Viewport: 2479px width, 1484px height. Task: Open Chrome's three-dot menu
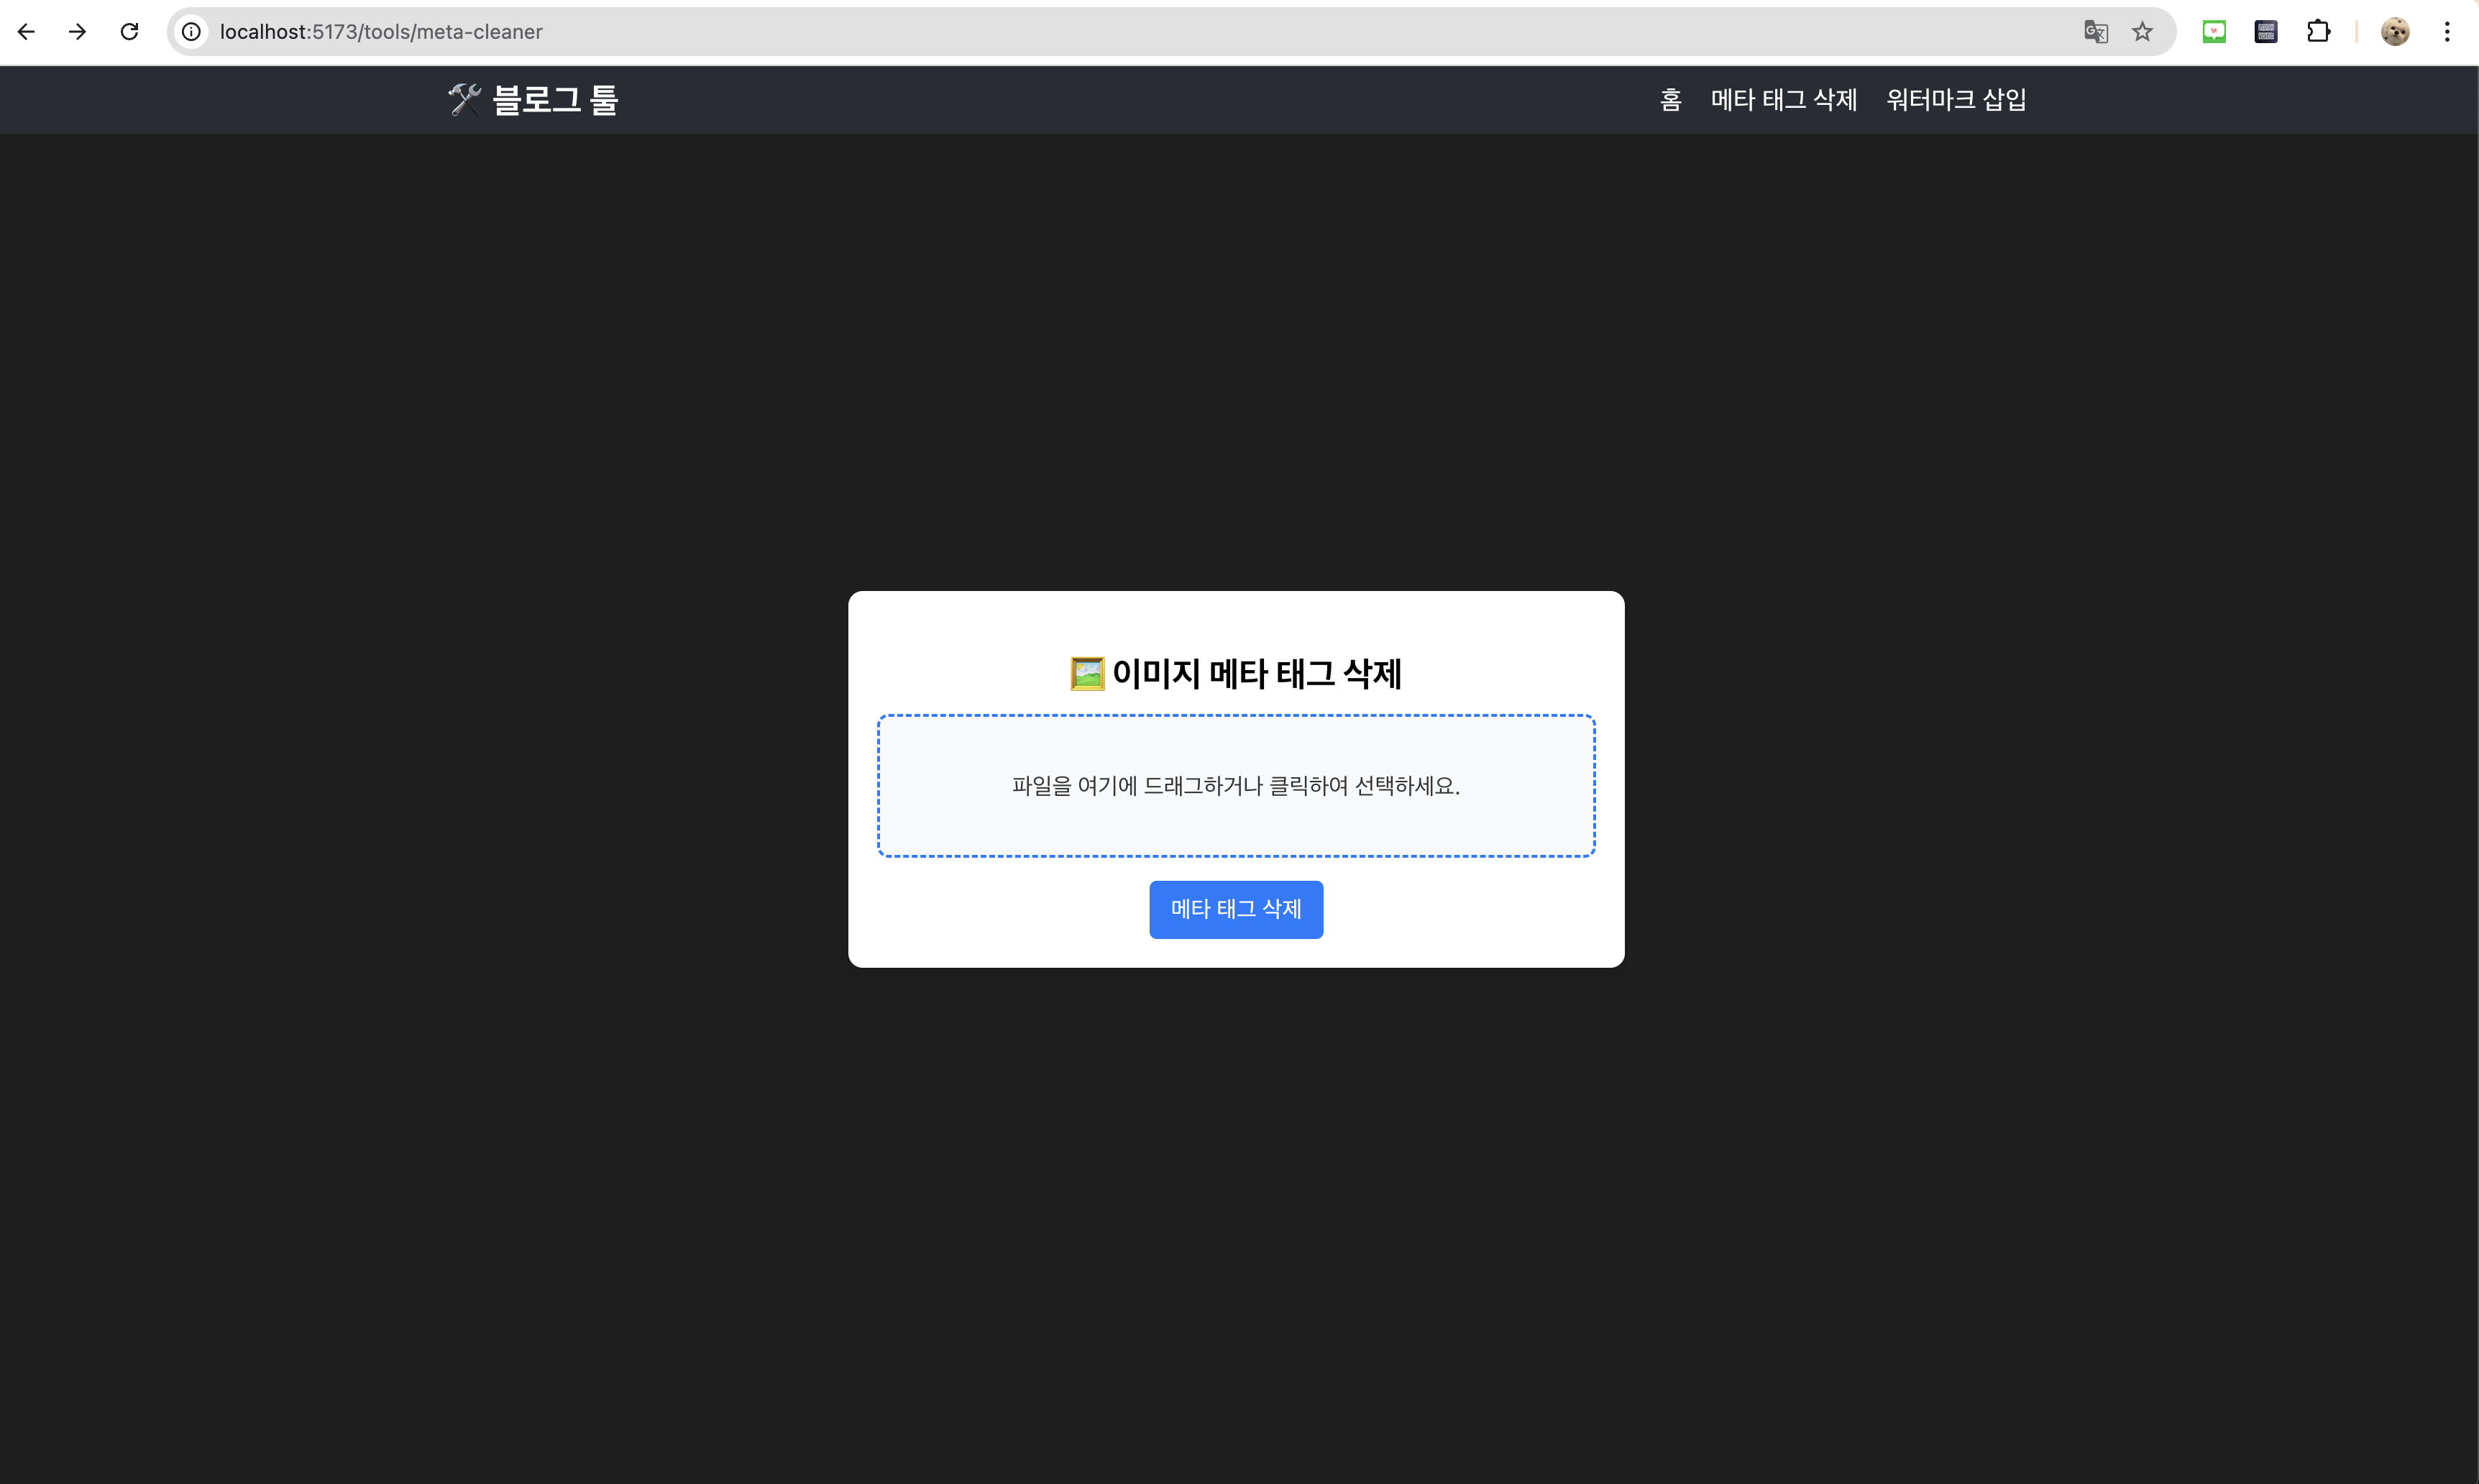pyautogui.click(x=2447, y=31)
